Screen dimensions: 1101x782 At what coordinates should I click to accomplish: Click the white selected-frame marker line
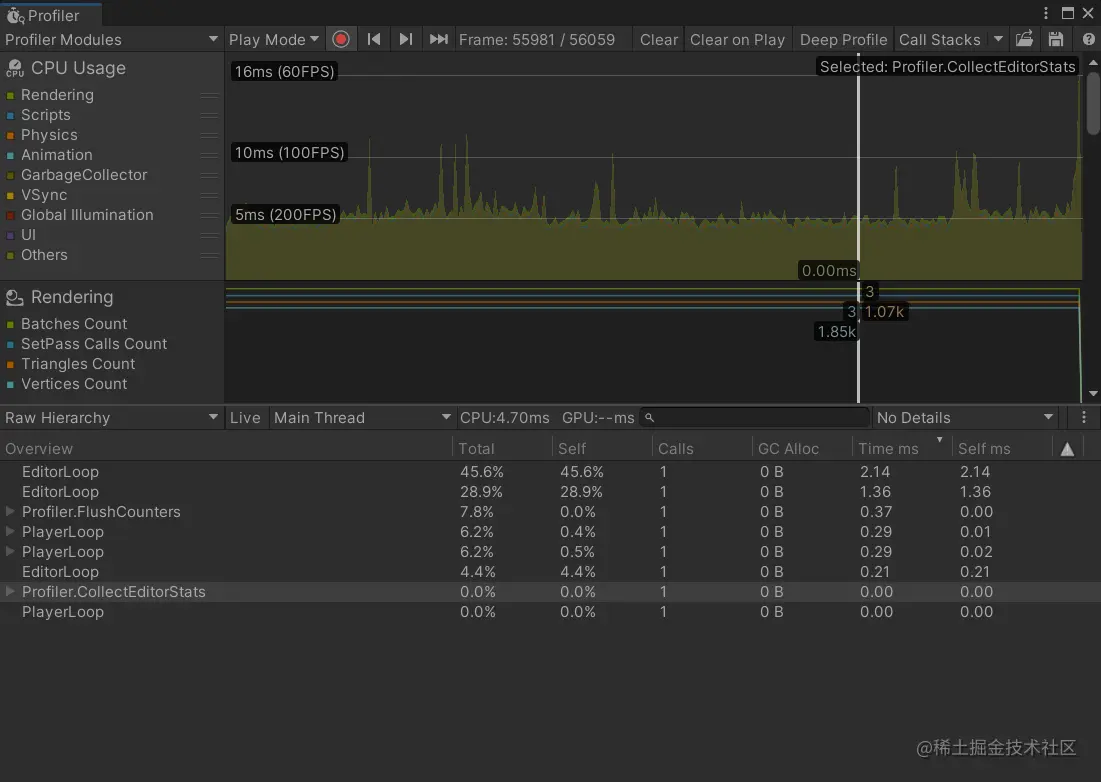pos(858,228)
